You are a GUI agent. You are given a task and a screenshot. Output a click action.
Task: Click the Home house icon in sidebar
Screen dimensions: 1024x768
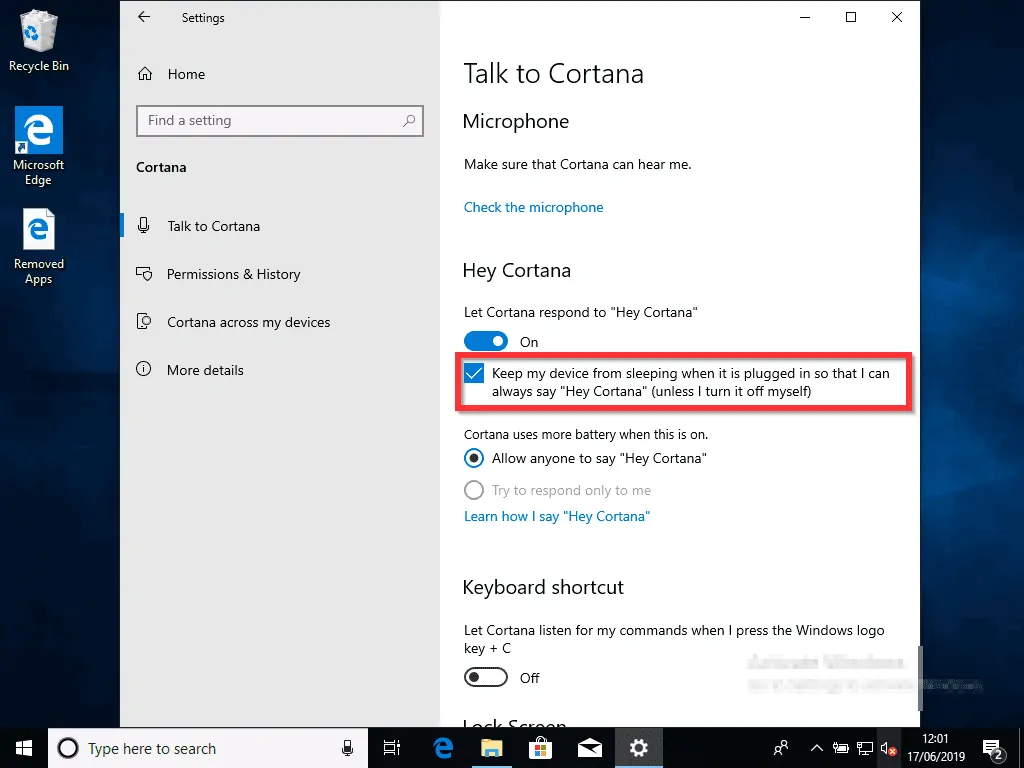(145, 74)
